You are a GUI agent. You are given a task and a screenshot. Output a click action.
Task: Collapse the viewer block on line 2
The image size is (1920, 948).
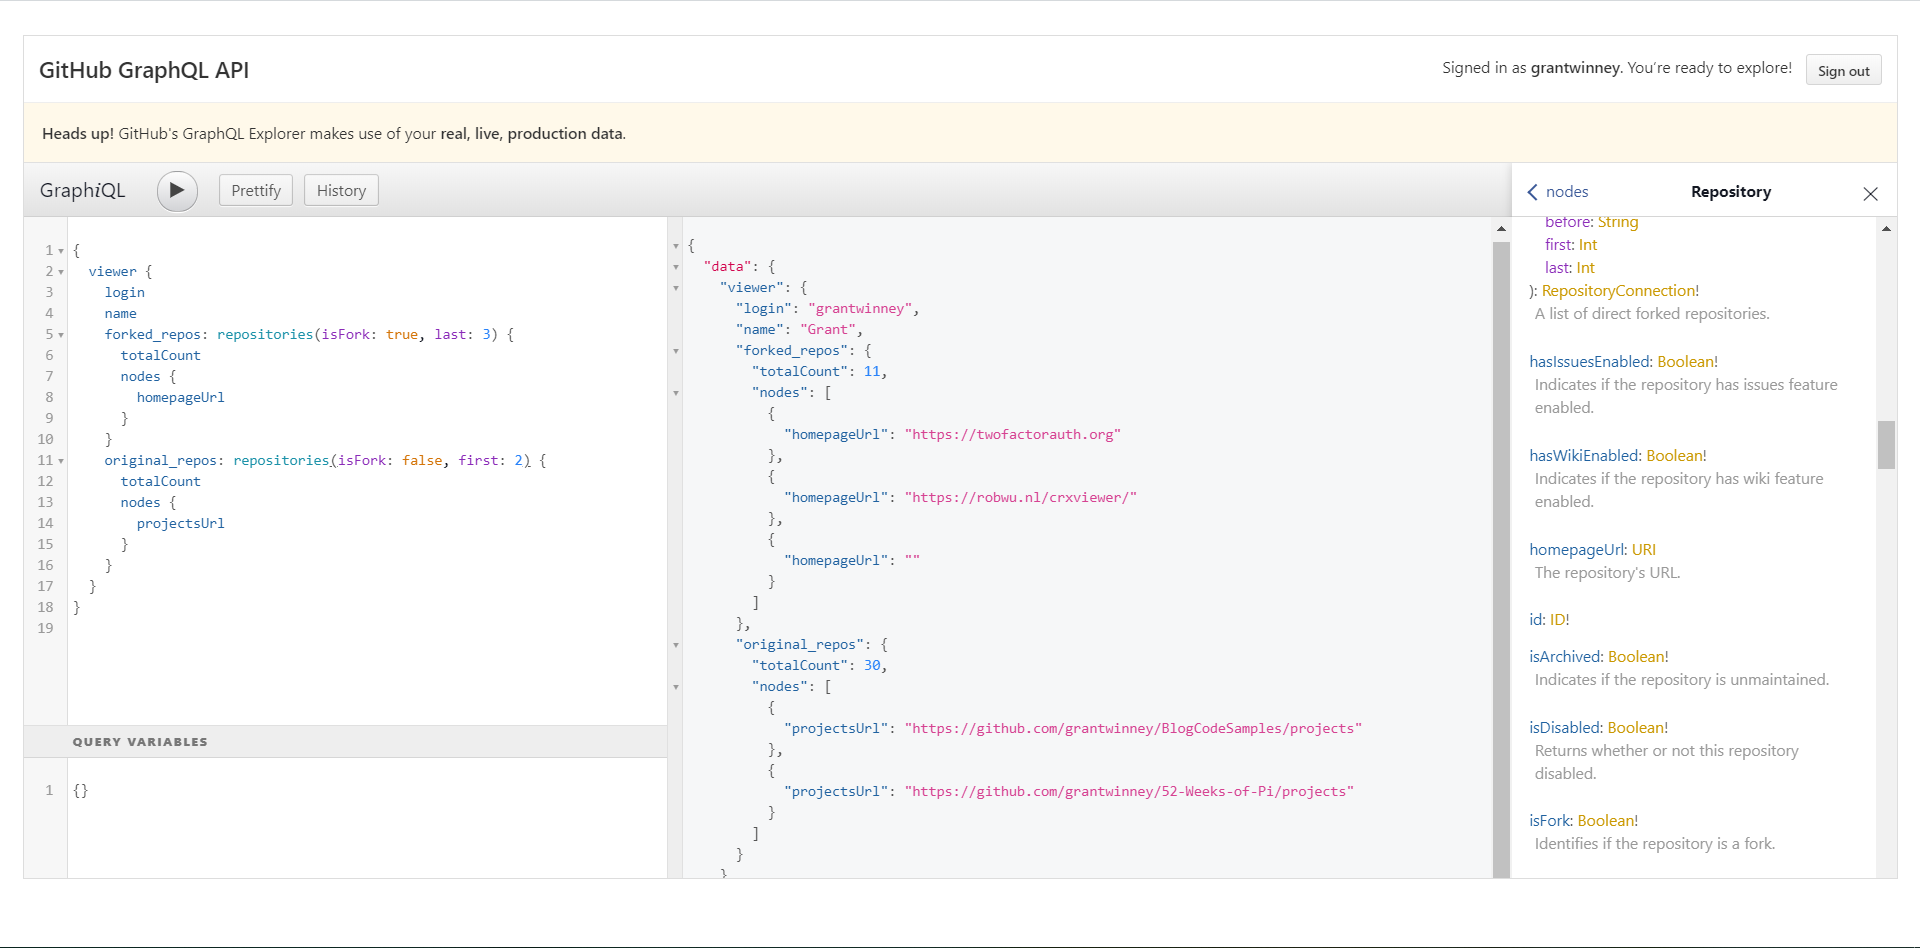pos(61,272)
